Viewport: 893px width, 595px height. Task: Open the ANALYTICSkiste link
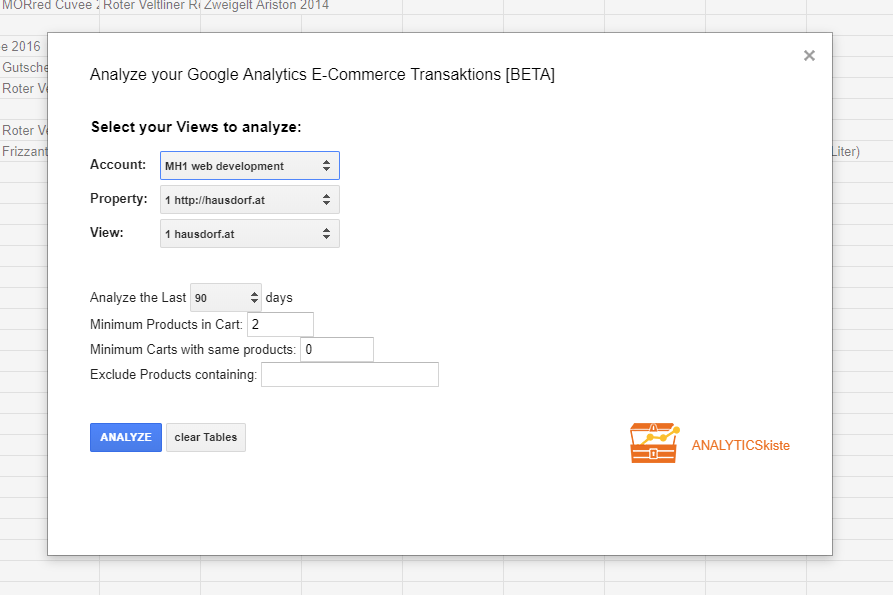(740, 445)
